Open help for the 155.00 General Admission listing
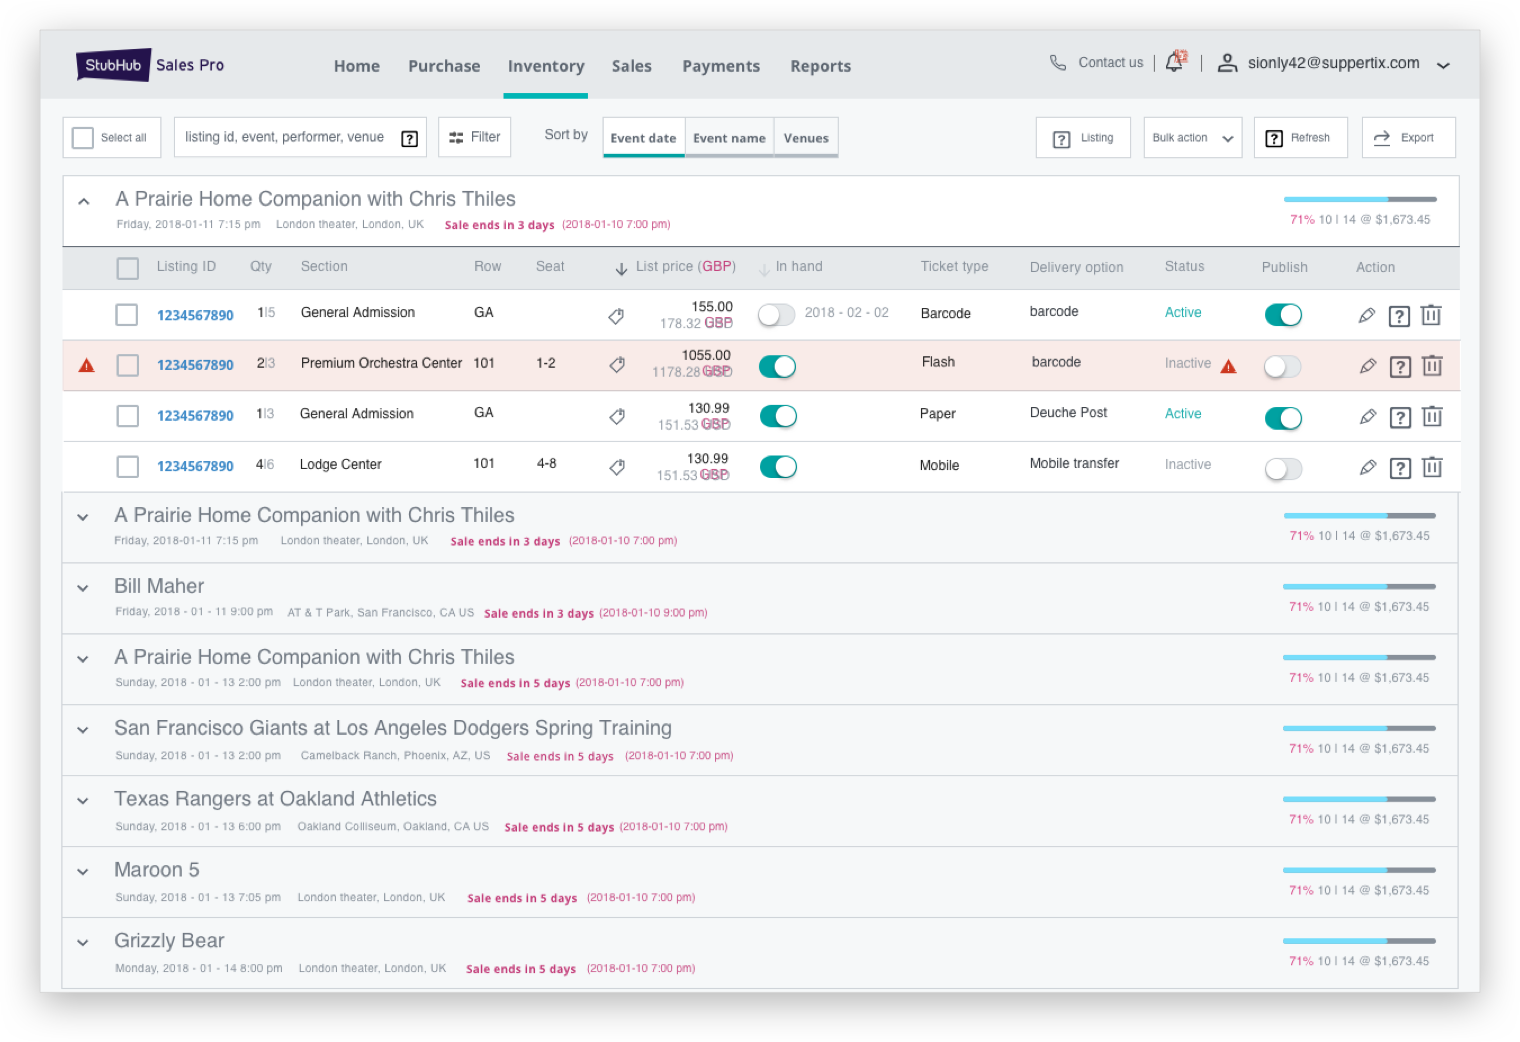 1399,316
